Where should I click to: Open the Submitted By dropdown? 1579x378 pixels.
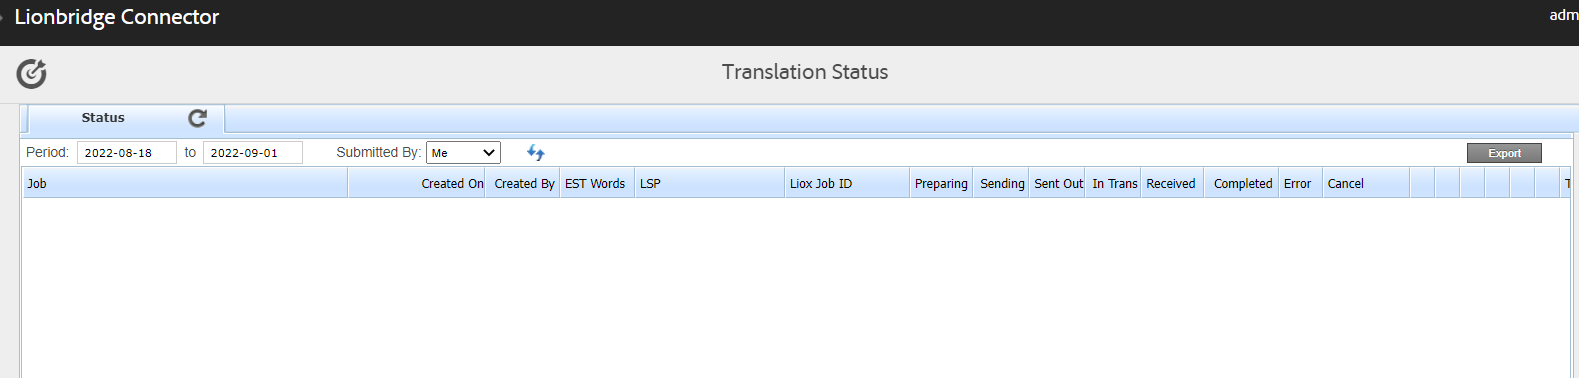463,153
